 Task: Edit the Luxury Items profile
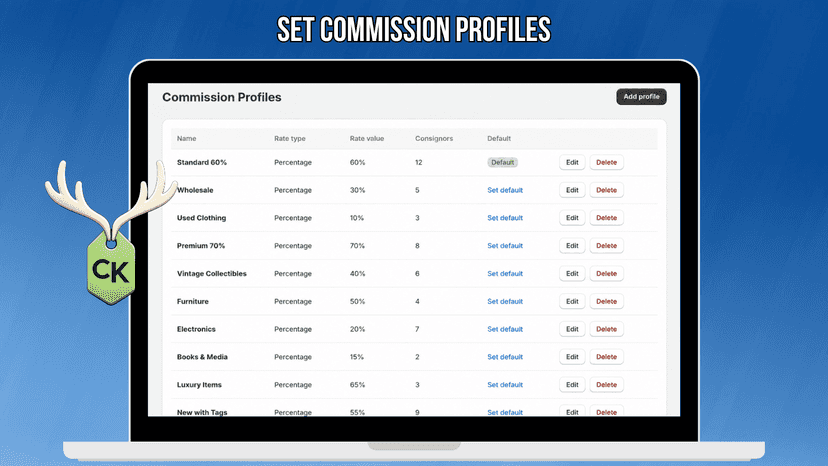tap(572, 385)
